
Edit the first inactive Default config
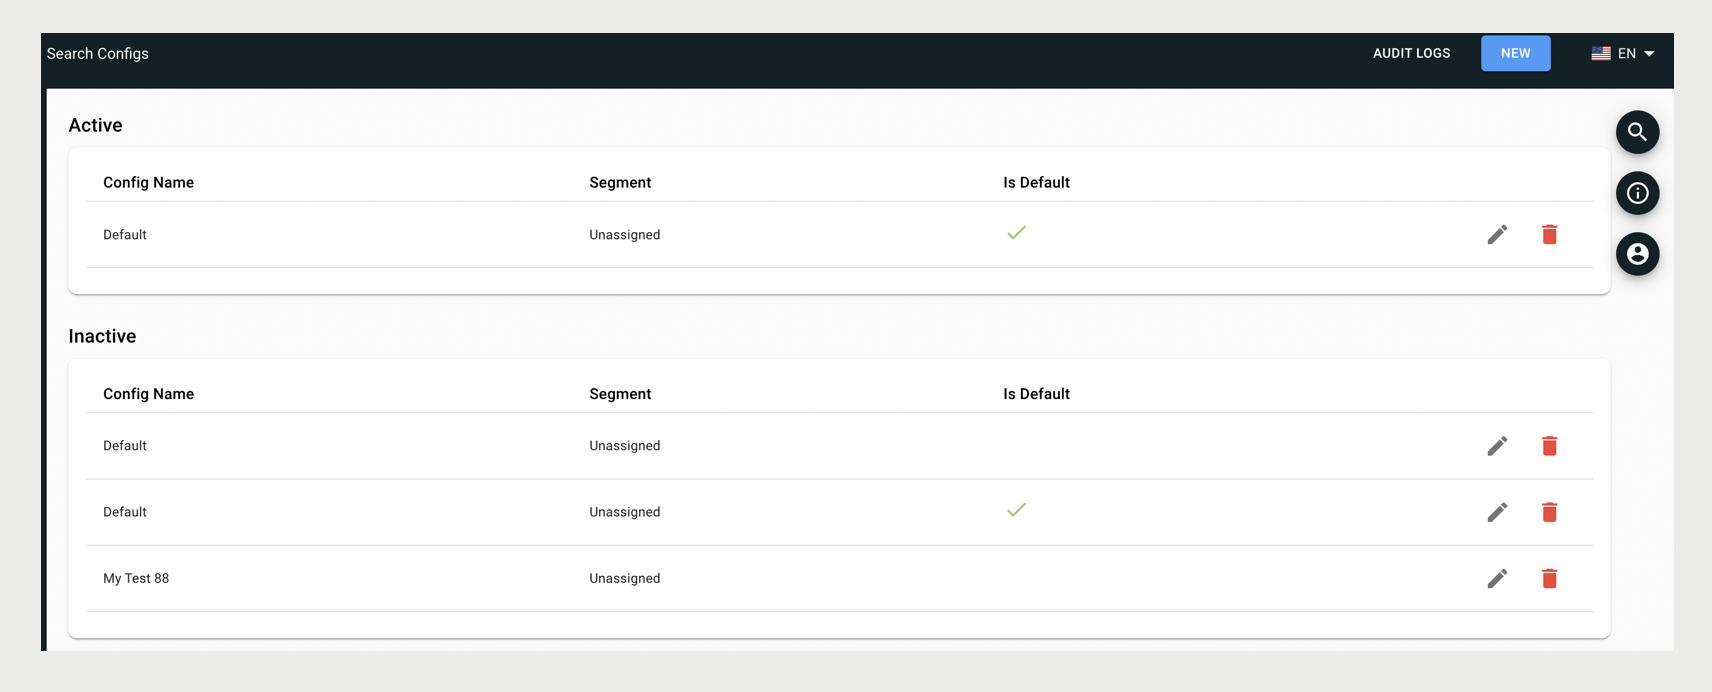(x=1497, y=446)
